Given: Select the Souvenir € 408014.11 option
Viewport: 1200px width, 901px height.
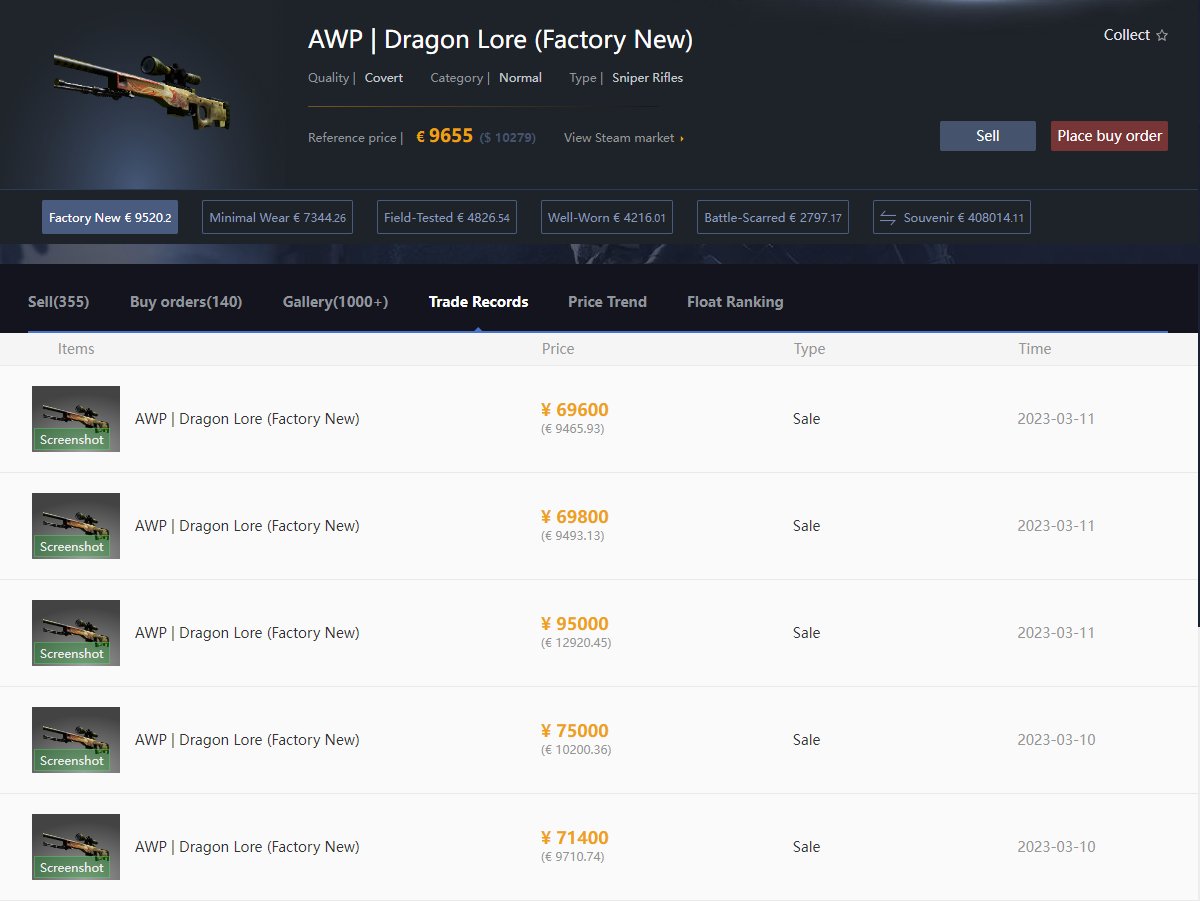Looking at the screenshot, I should tap(952, 217).
